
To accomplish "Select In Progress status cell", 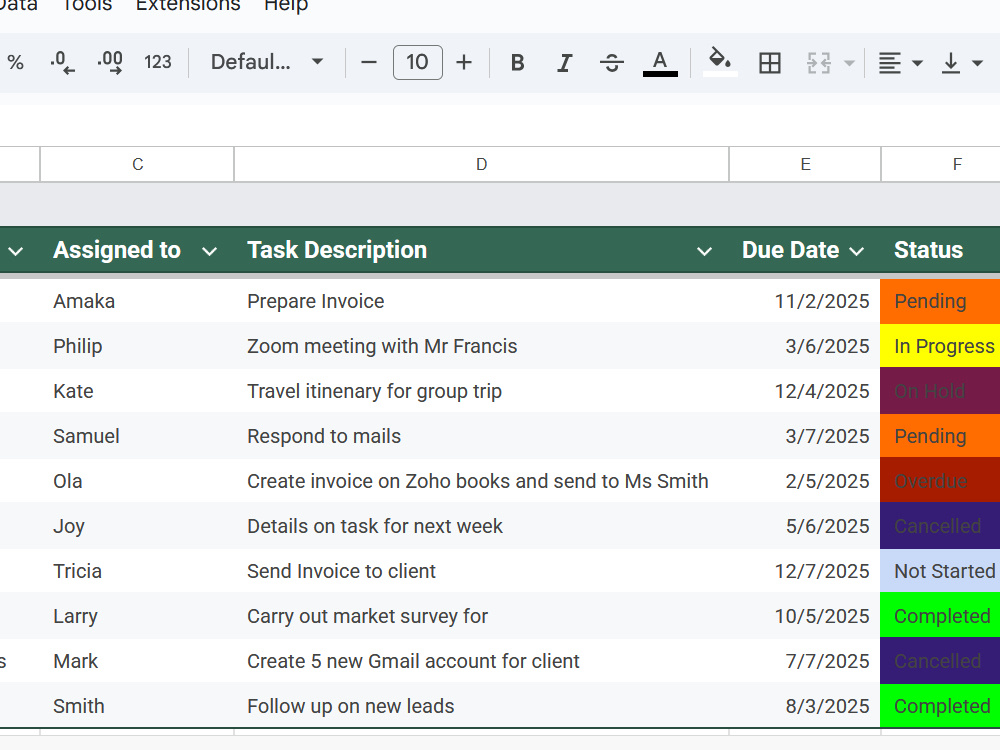I will point(940,346).
